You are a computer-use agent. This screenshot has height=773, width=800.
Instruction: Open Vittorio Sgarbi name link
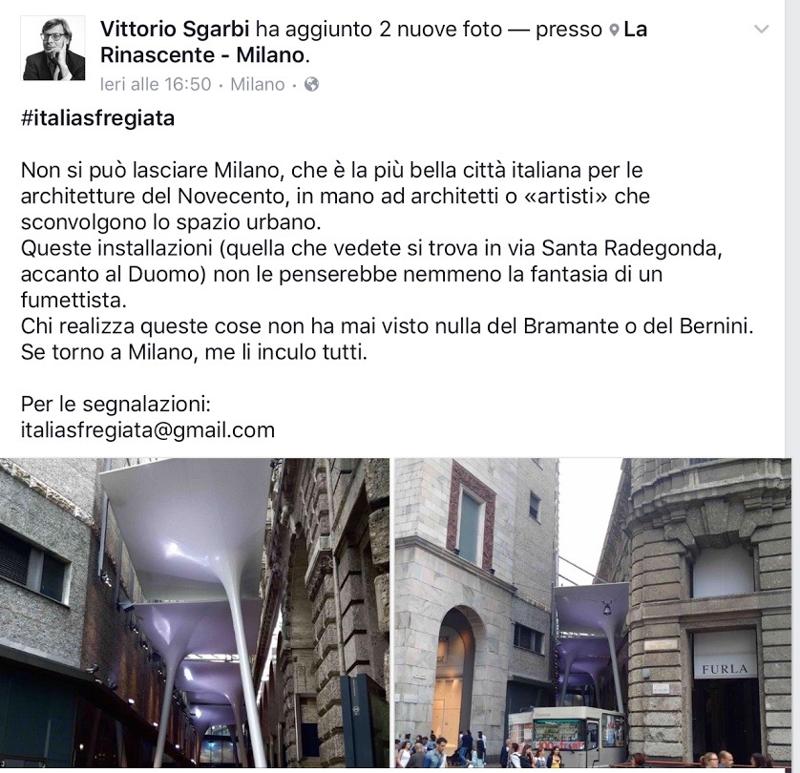(174, 29)
